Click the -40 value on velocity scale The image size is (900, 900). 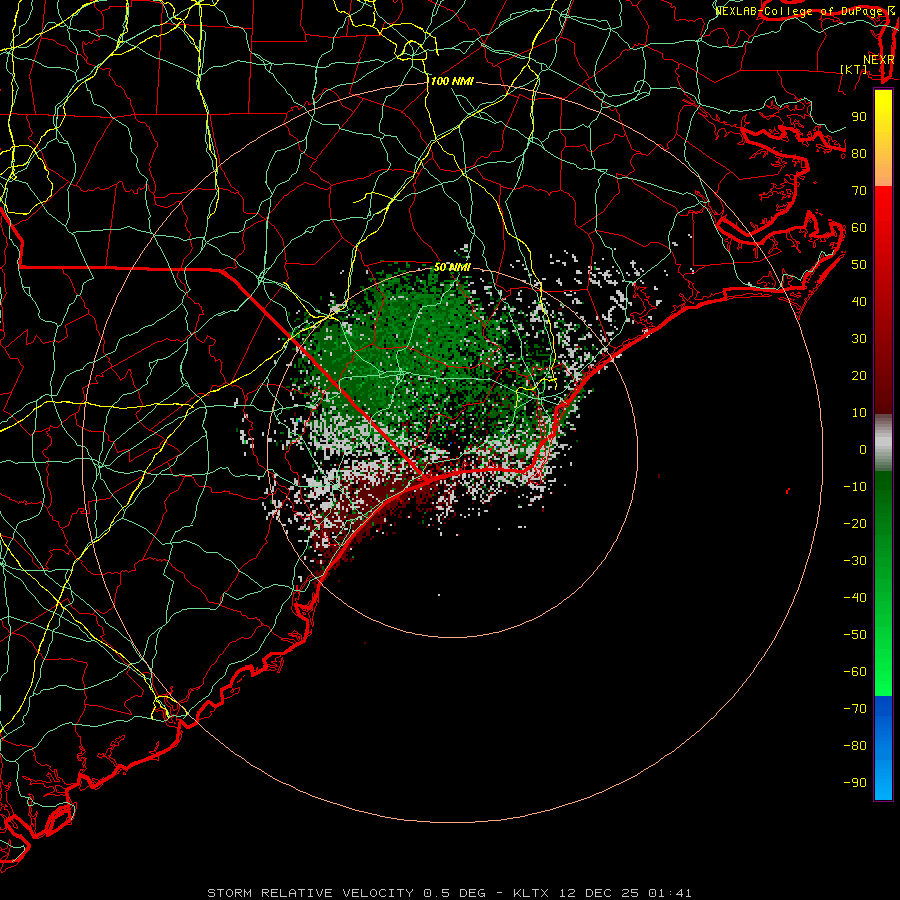855,598
